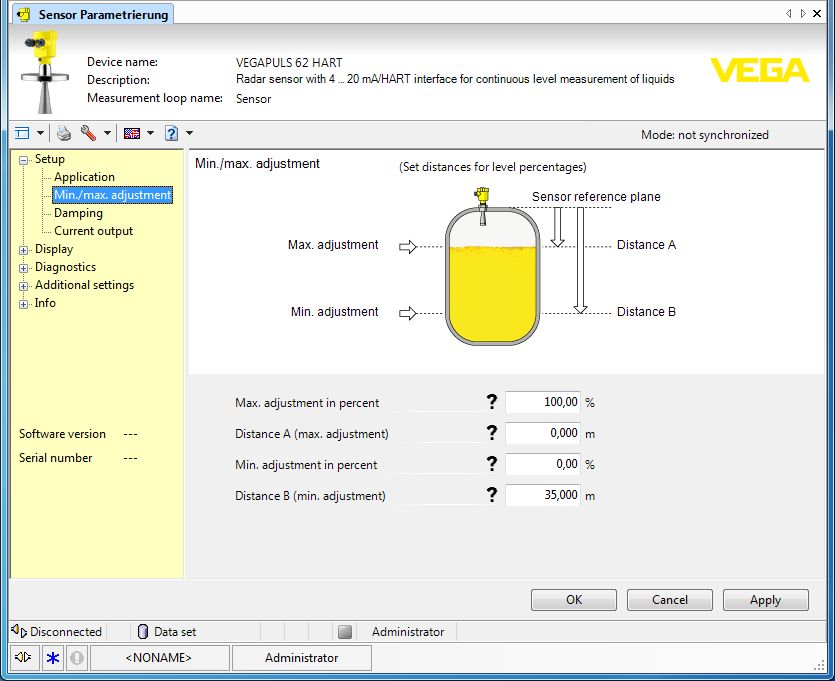Click the Max. adjustment in percent field
The width and height of the screenshot is (835, 681).
click(543, 402)
